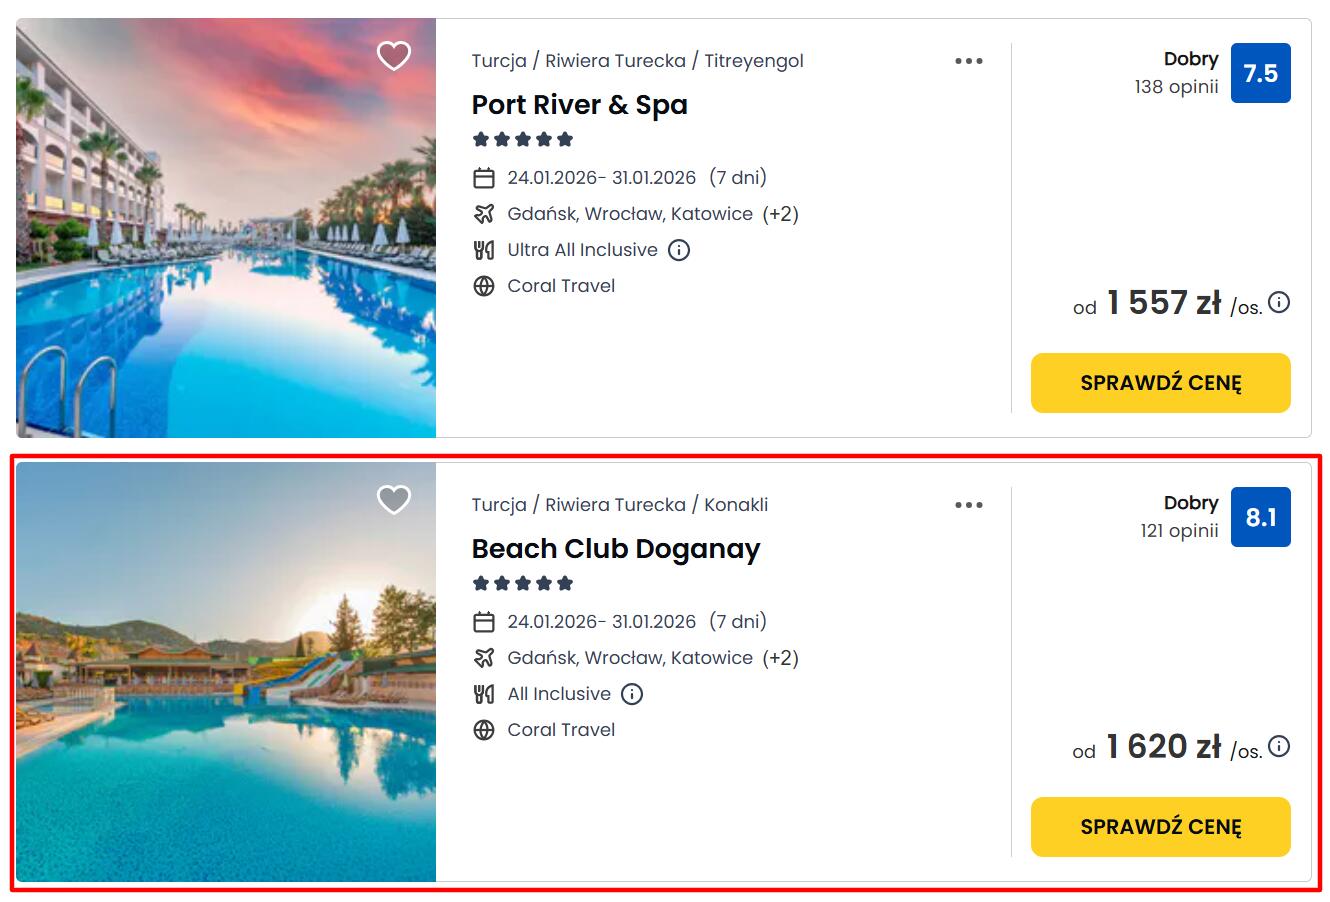Viewport: 1330px width, 902px height.
Task: Favorite Port River & Spa with heart icon
Action: coord(393,56)
